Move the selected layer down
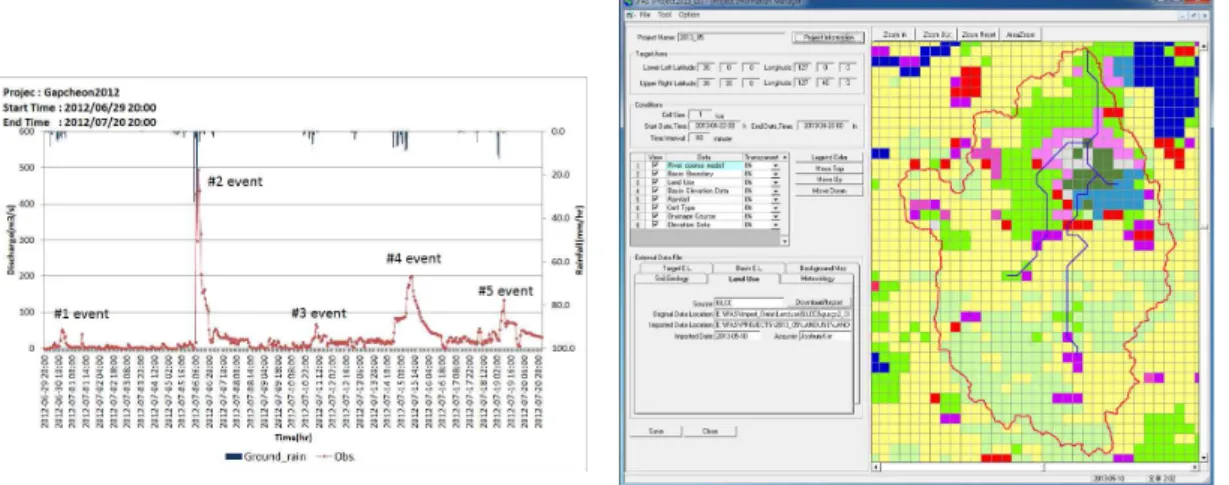Screen dimensions: 1229x485 tap(829, 190)
